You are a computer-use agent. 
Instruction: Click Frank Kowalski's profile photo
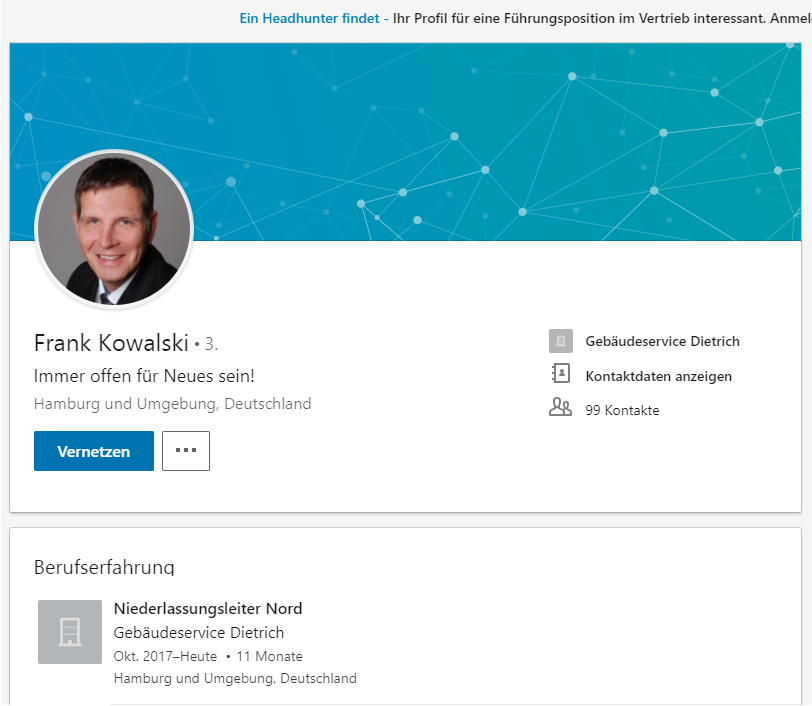coord(114,229)
